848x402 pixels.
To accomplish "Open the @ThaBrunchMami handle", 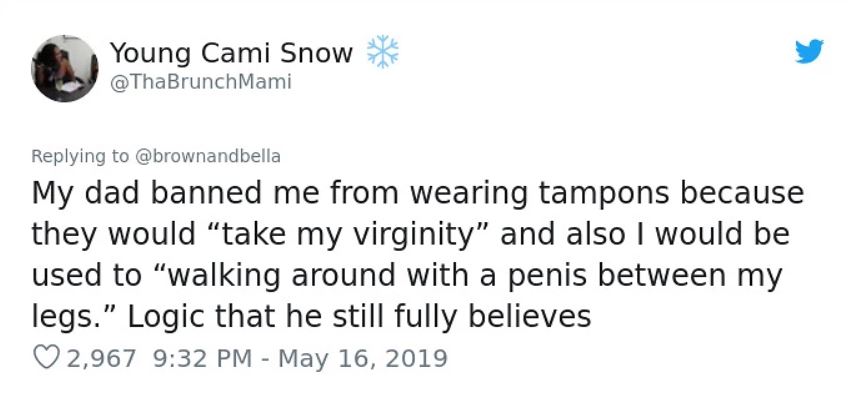I will [x=200, y=82].
